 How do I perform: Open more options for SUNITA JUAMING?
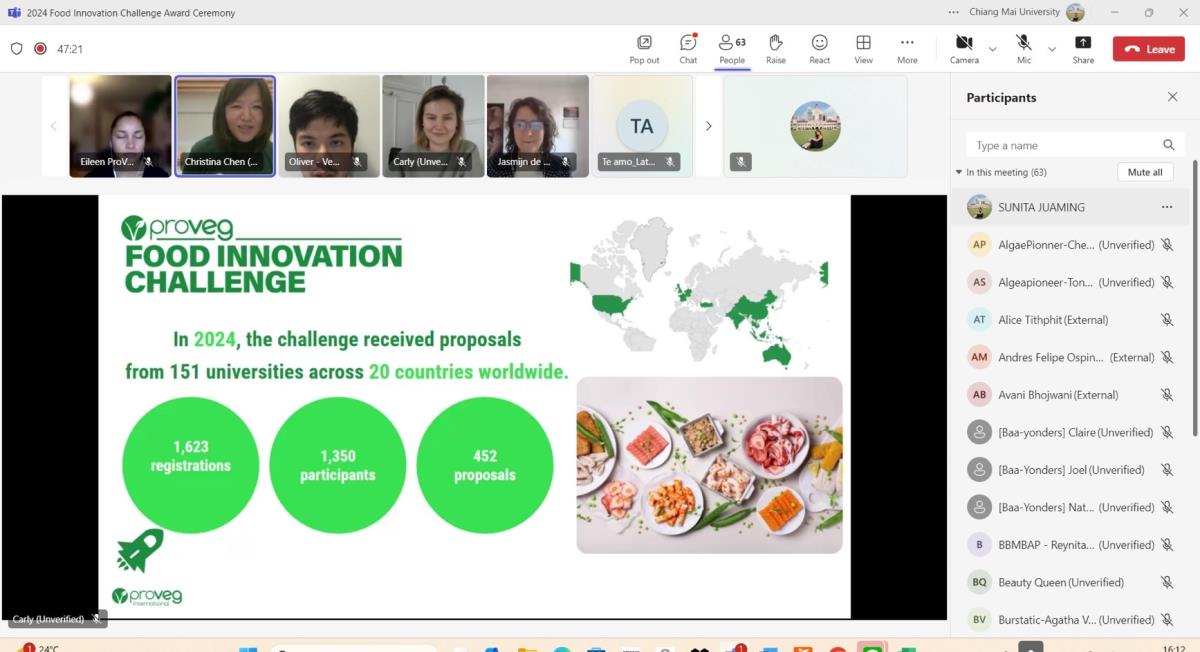1166,207
